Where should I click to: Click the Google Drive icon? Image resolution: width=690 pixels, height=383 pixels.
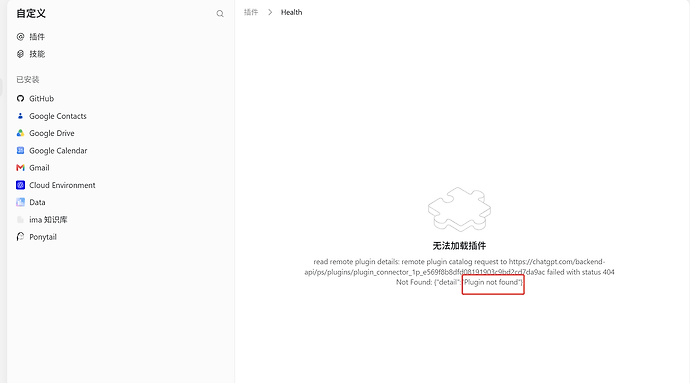(x=20, y=133)
